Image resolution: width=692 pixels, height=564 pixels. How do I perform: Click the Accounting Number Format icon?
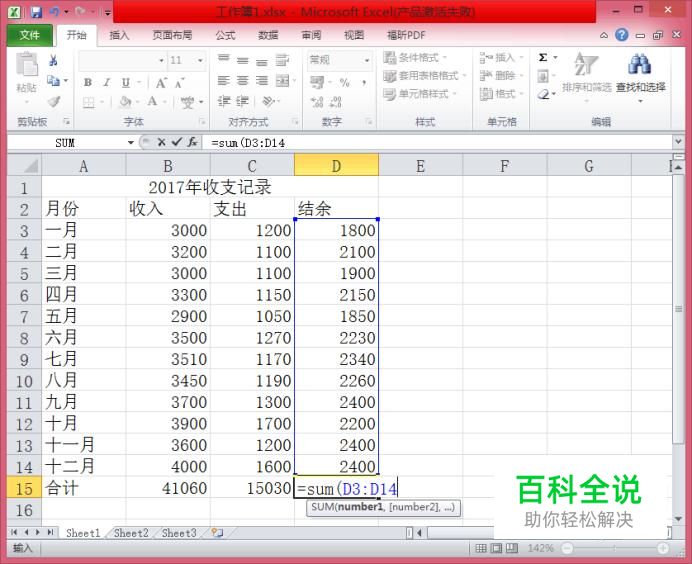[317, 82]
